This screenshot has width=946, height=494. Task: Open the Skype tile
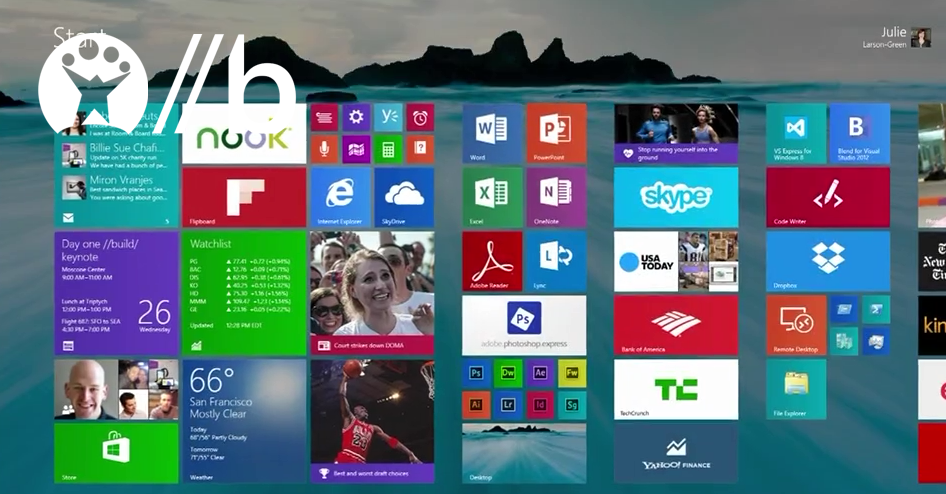click(x=676, y=197)
